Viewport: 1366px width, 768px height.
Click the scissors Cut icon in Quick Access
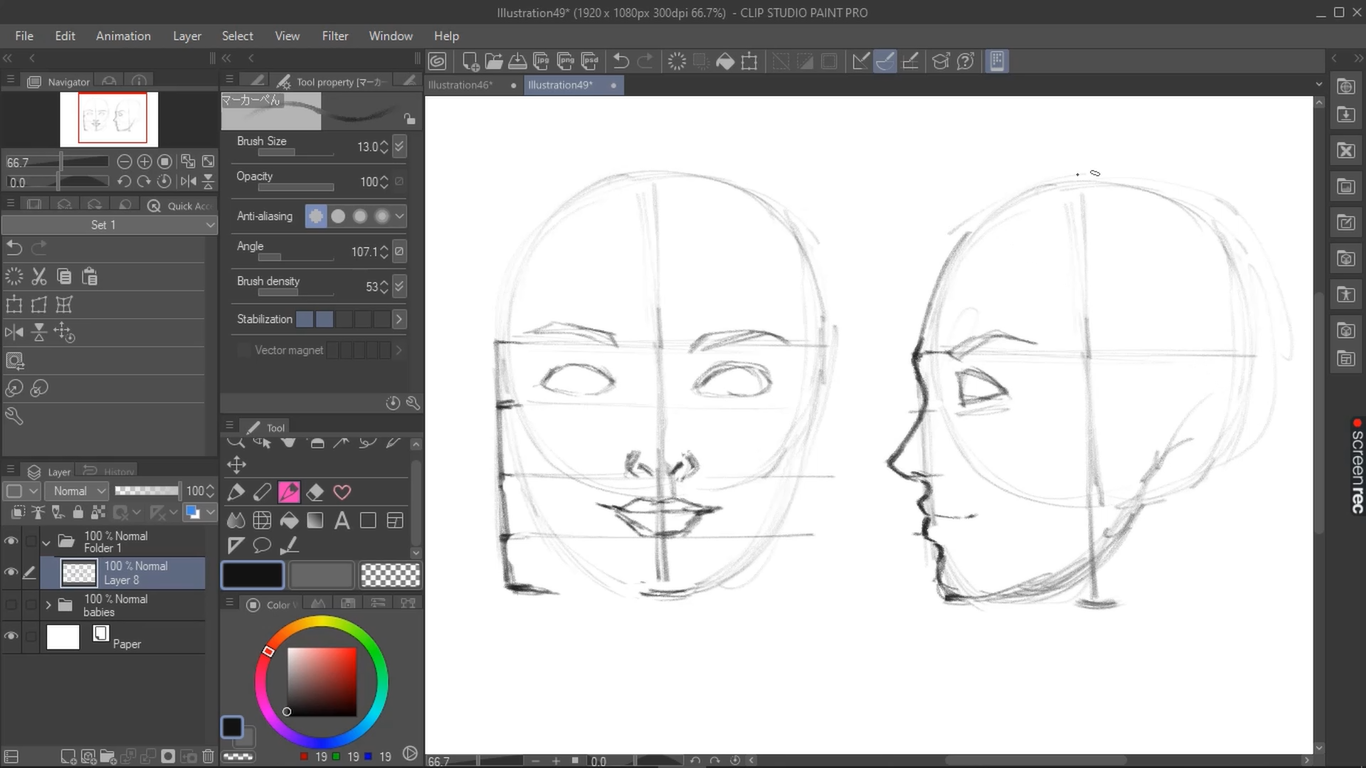[x=39, y=277]
